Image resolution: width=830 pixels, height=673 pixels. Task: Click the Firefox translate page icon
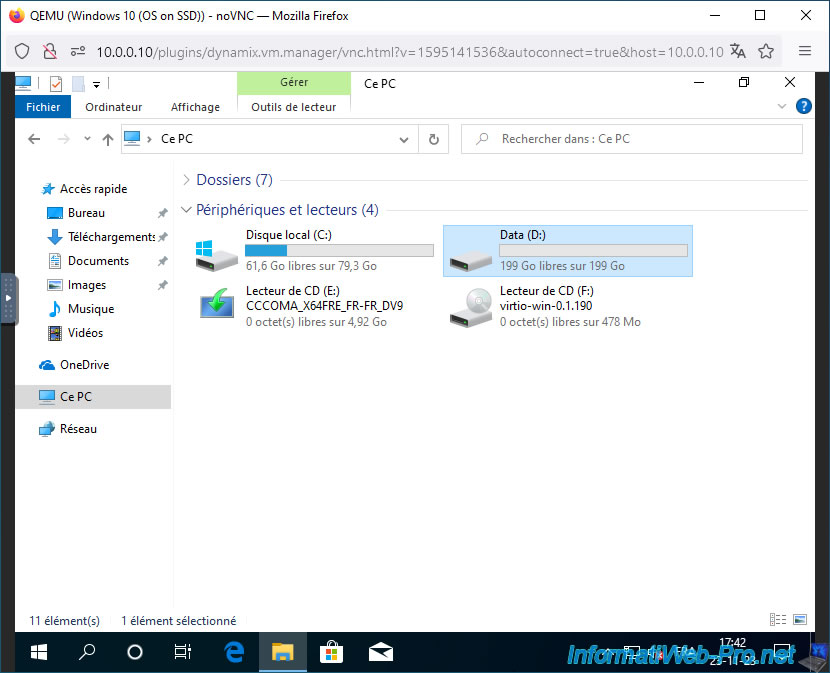click(x=738, y=51)
